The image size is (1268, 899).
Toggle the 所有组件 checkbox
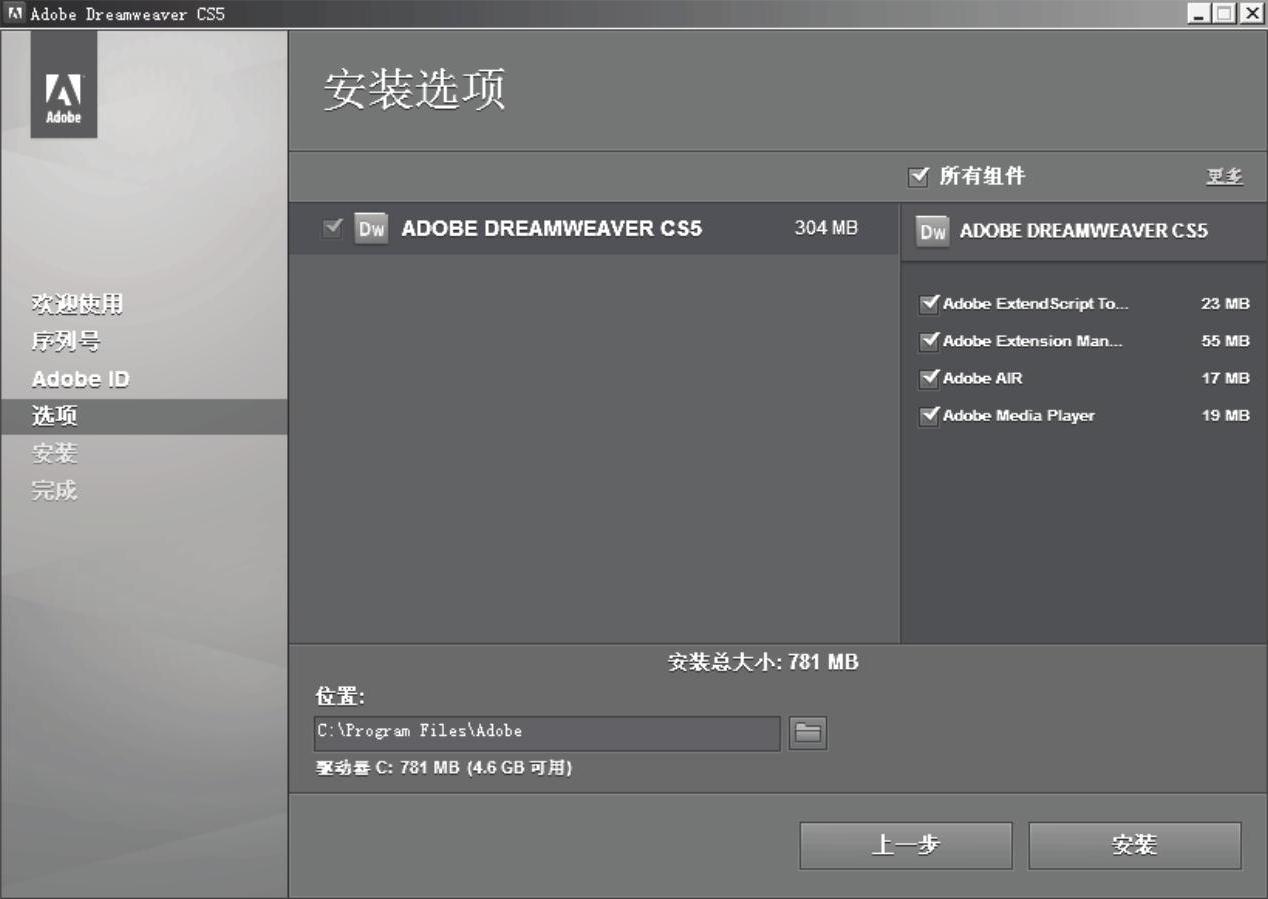click(918, 177)
